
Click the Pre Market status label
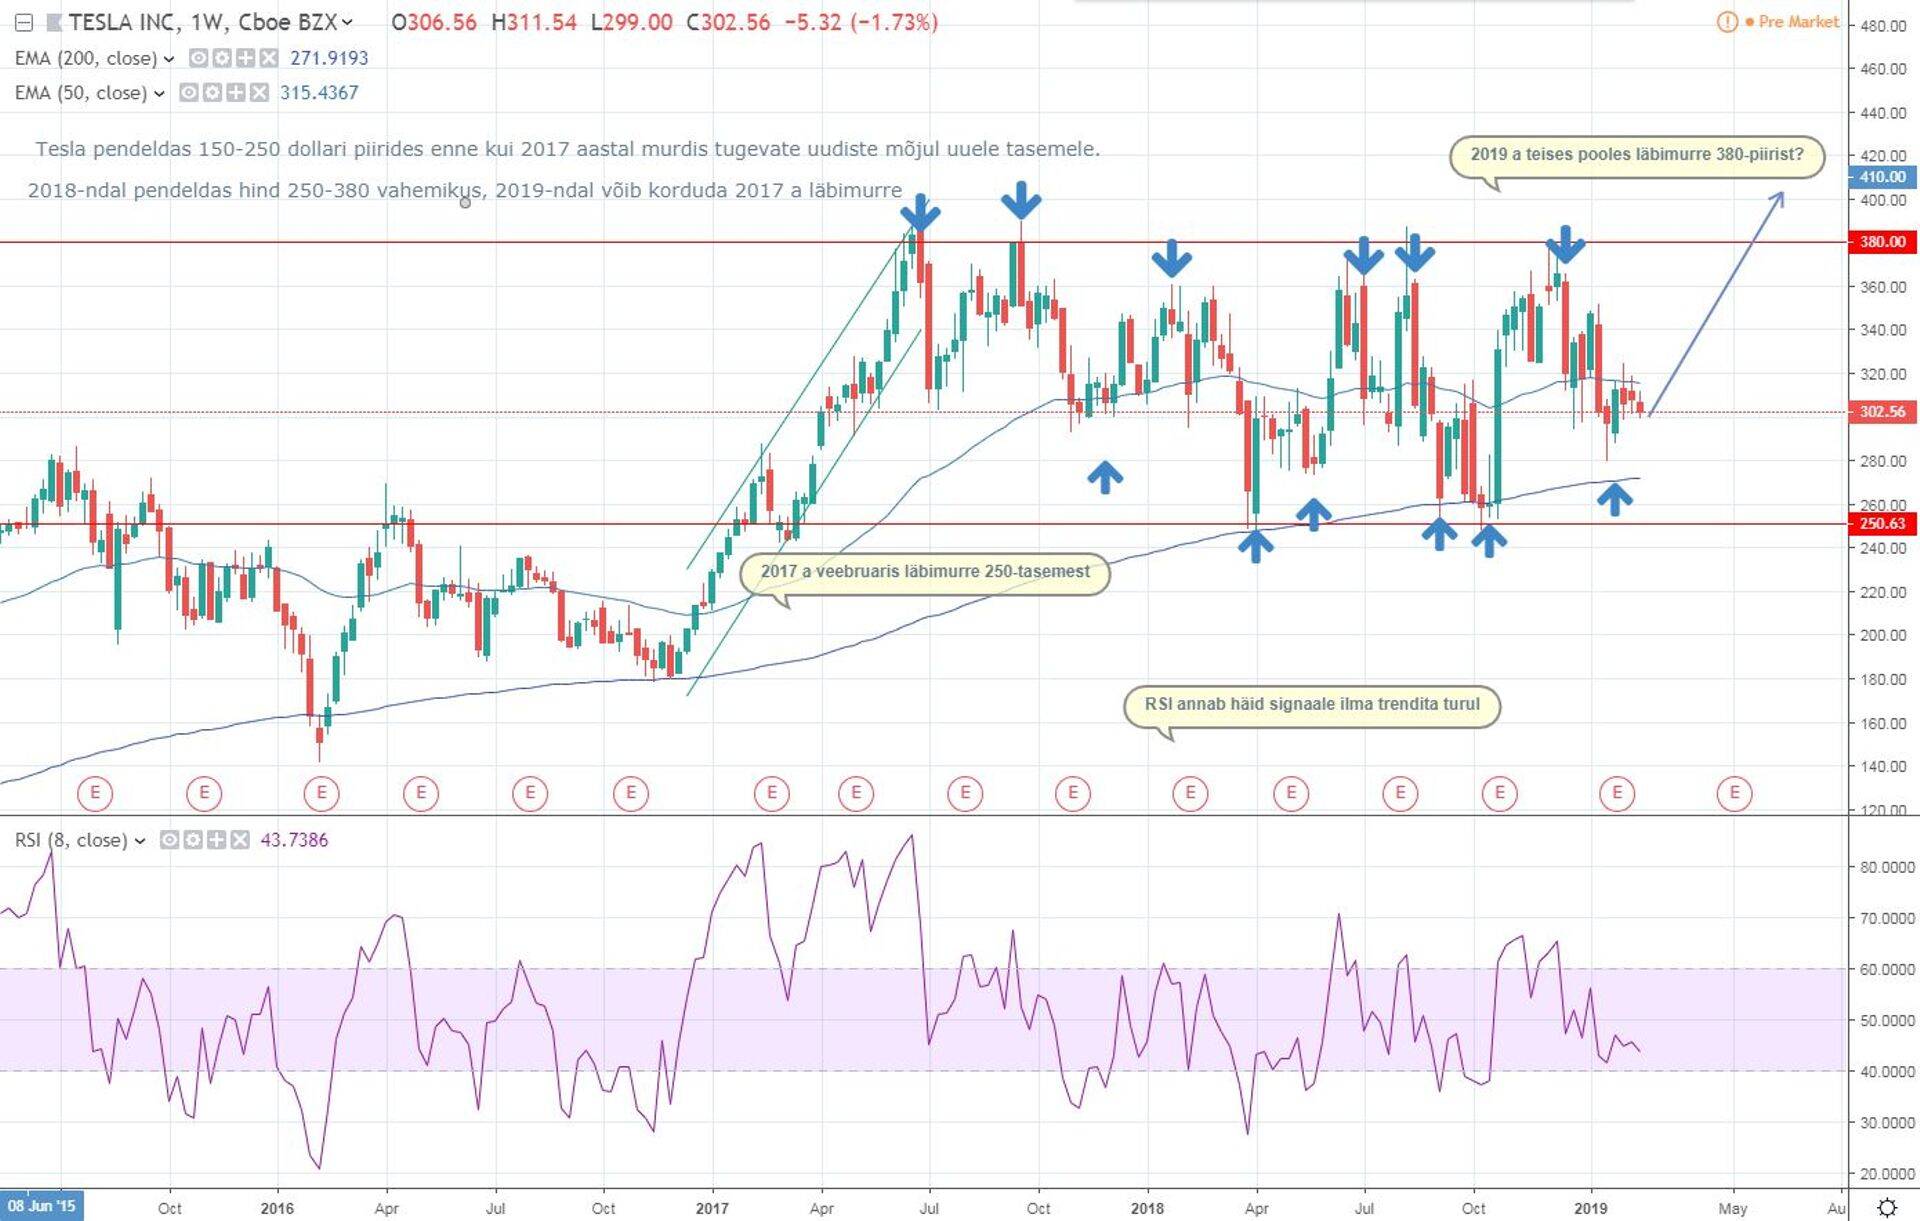1798,22
